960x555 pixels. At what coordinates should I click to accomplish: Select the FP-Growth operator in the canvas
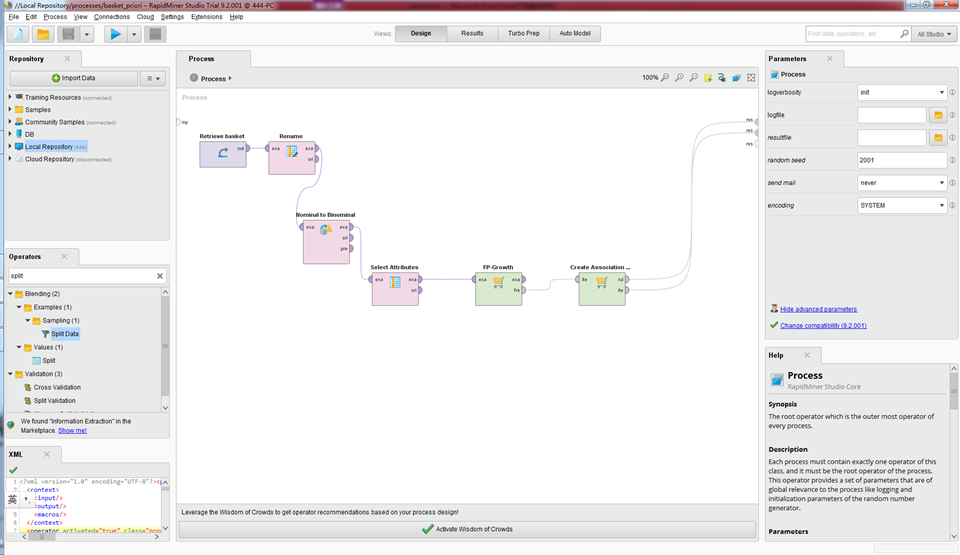(x=498, y=289)
